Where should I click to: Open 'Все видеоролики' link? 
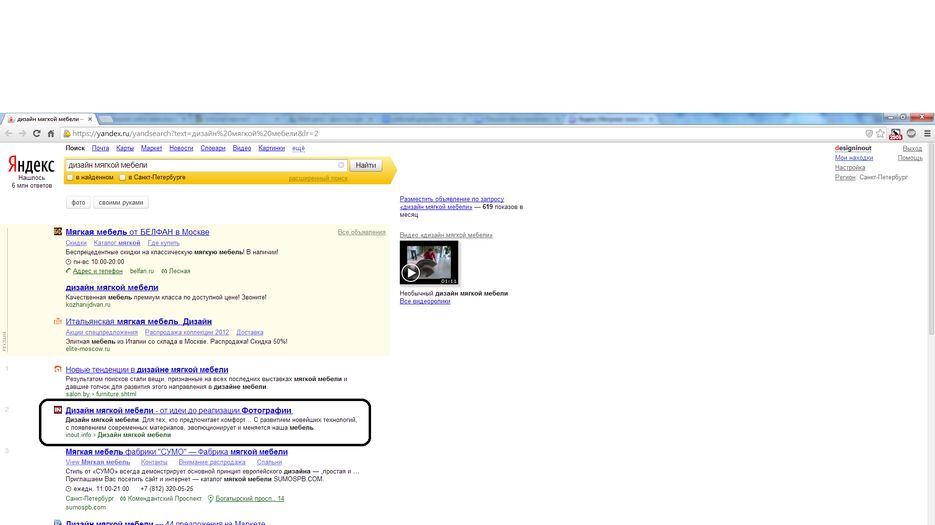point(425,301)
